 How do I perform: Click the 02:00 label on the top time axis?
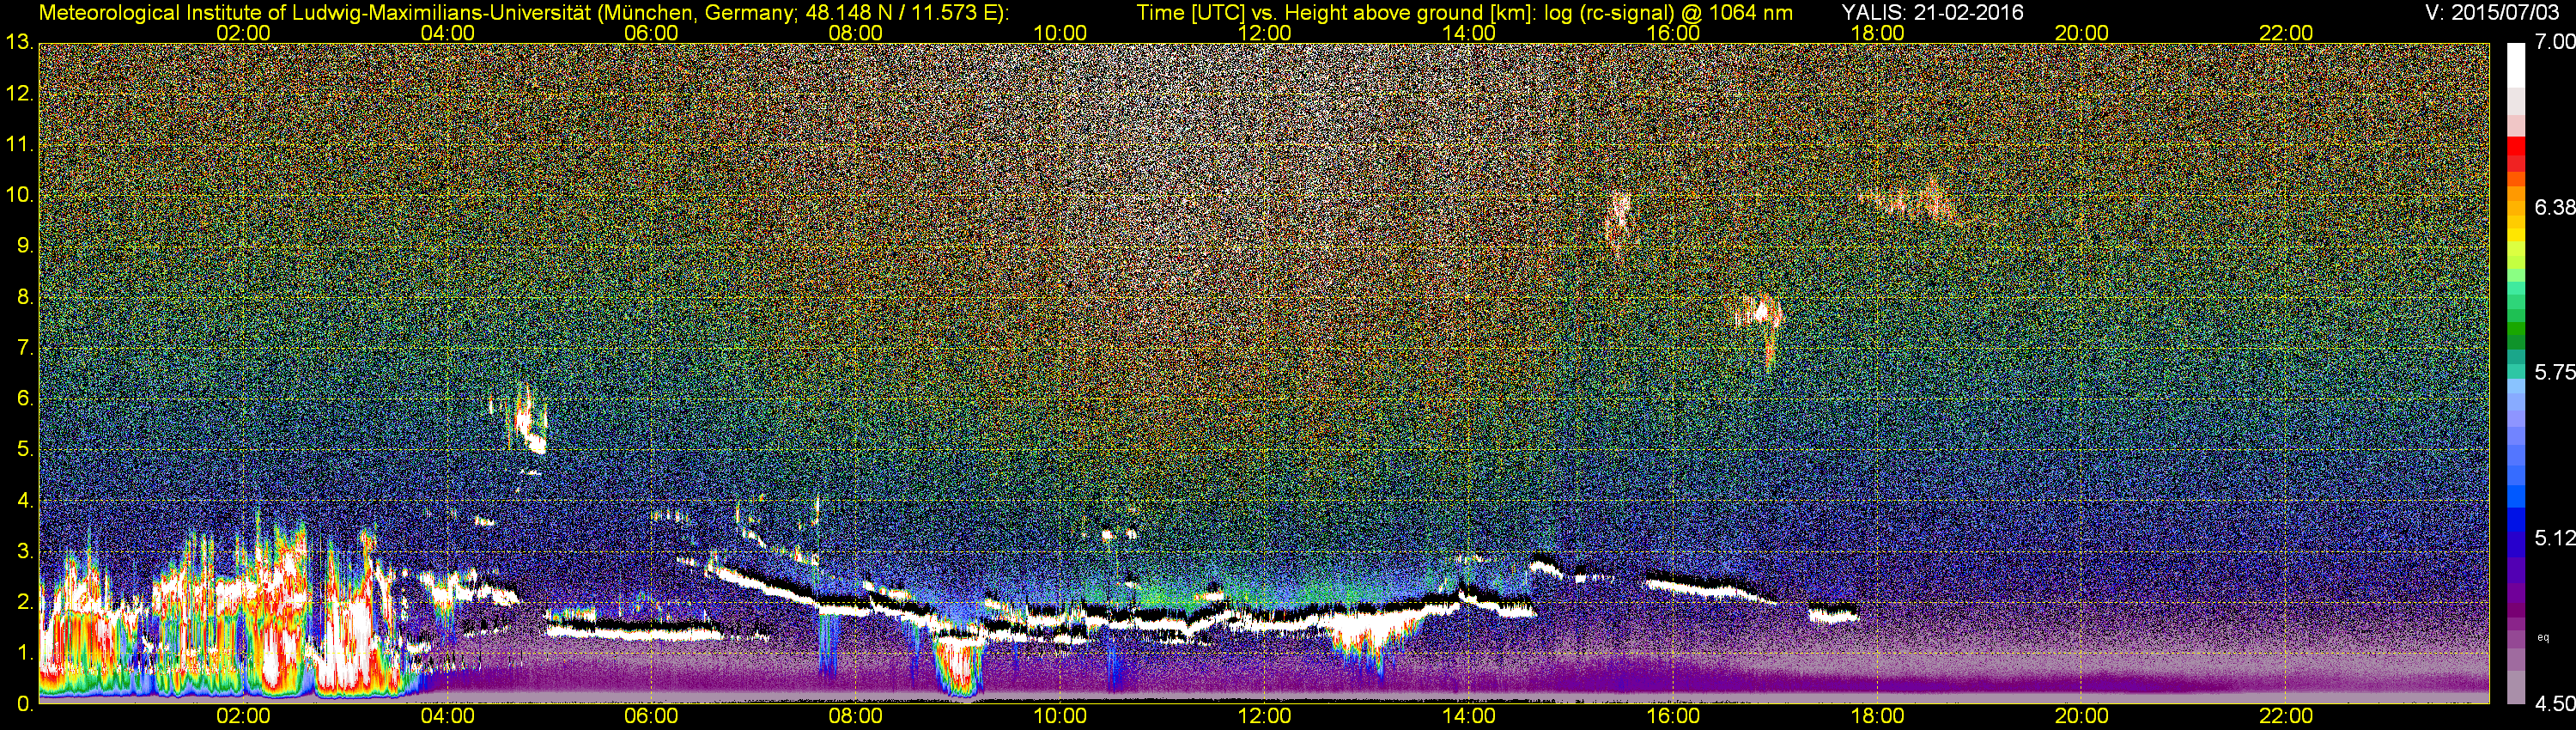(243, 33)
